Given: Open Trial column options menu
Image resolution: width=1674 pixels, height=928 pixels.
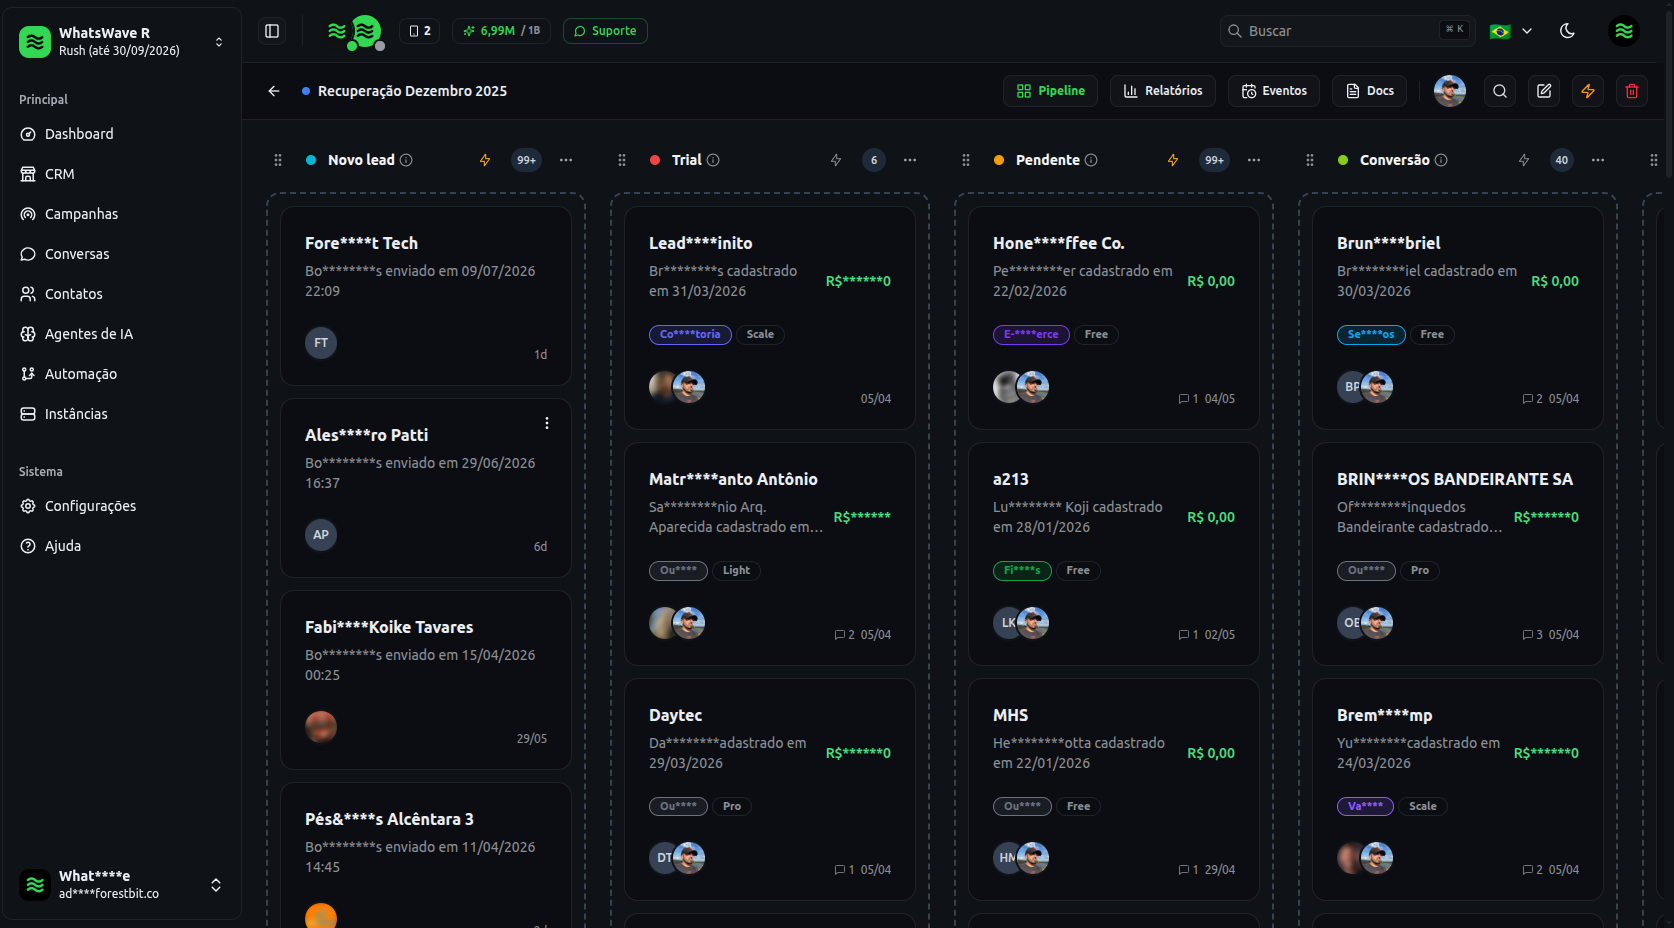Looking at the screenshot, I should coord(910,160).
